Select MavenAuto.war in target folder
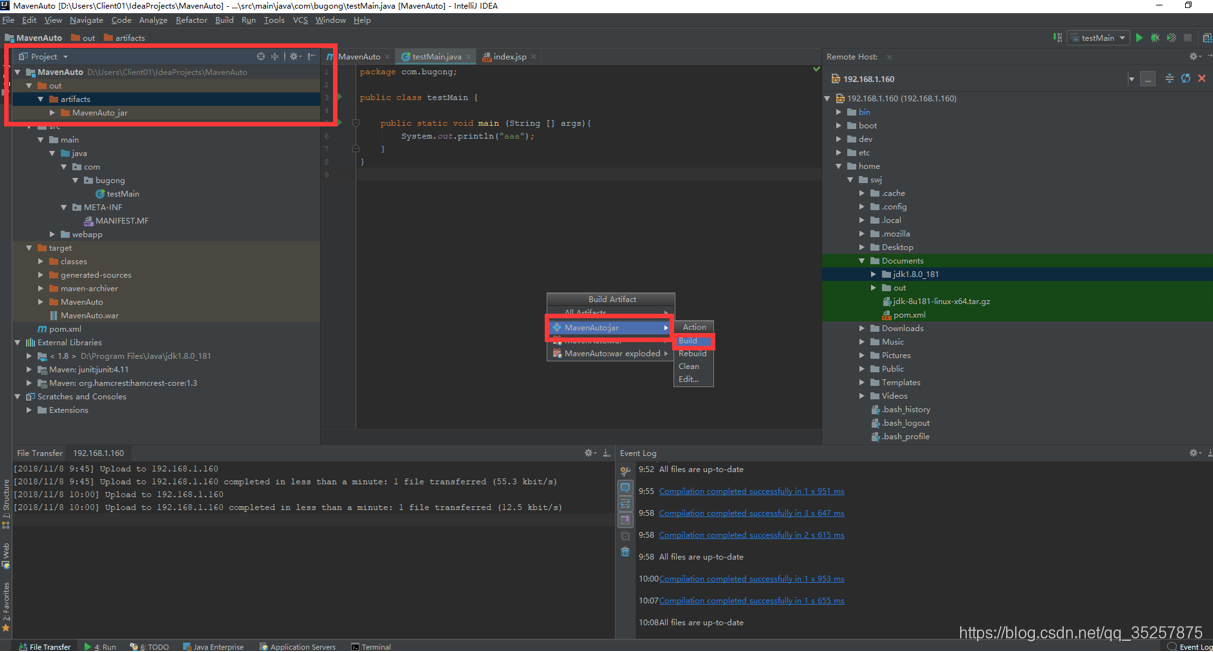Image resolution: width=1213 pixels, height=652 pixels. pos(84,315)
